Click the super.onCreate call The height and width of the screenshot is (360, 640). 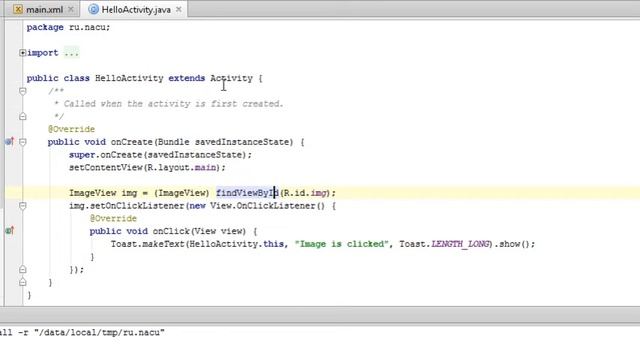[x=160, y=155]
